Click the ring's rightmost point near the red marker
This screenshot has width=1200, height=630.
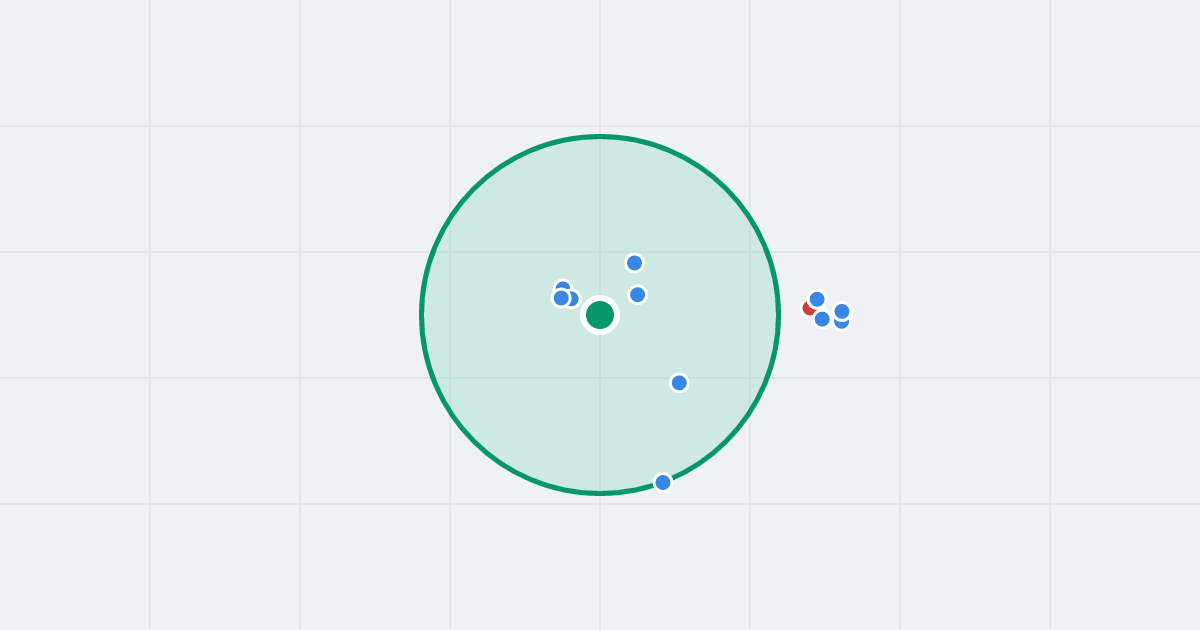(x=779, y=315)
